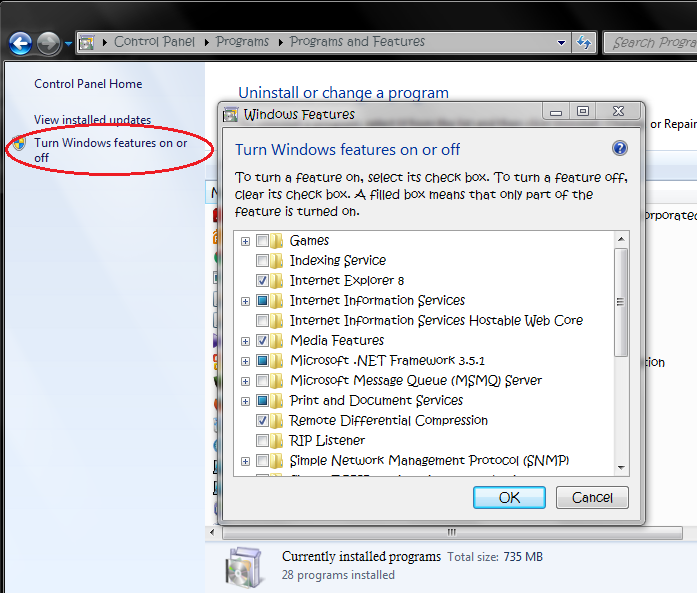Open arrow after Control Panel breadcrumb
The height and width of the screenshot is (593, 697).
207,43
